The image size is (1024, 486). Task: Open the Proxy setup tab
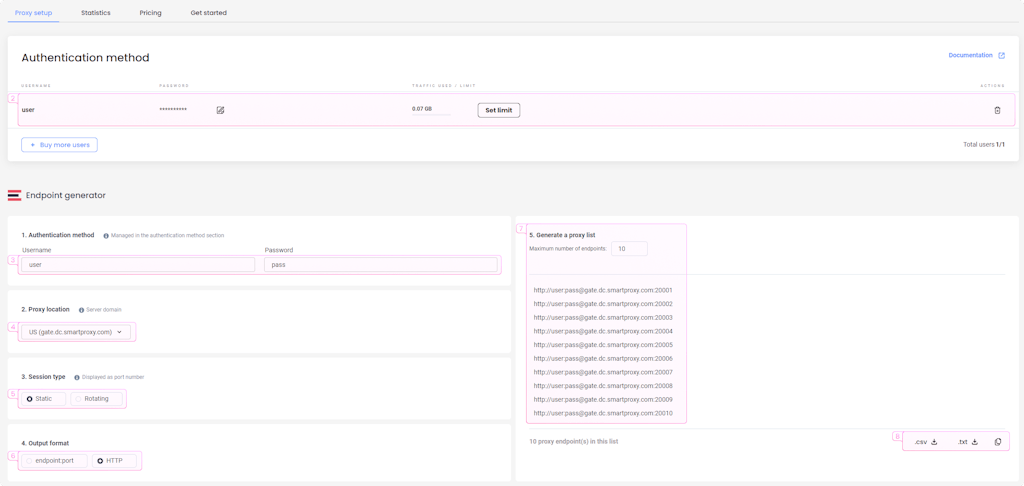tap(33, 12)
